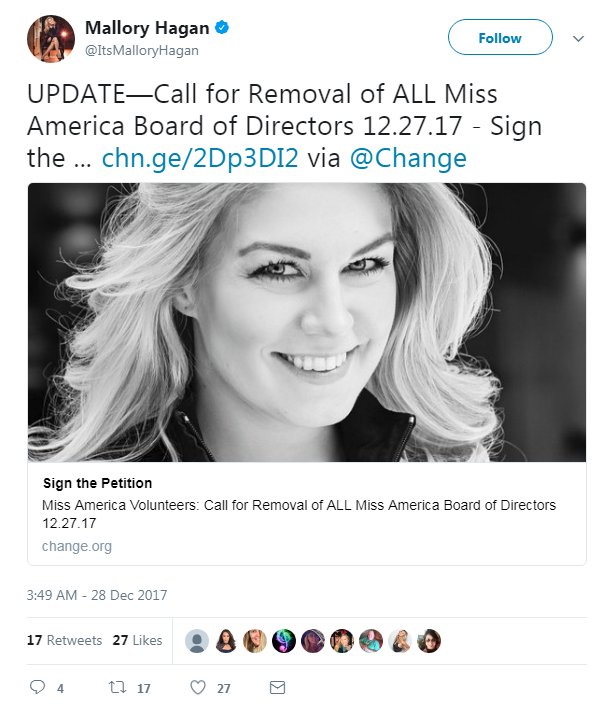Open the black-and-white petition preview image
Viewport: 616px width, 713px height.
[x=307, y=322]
